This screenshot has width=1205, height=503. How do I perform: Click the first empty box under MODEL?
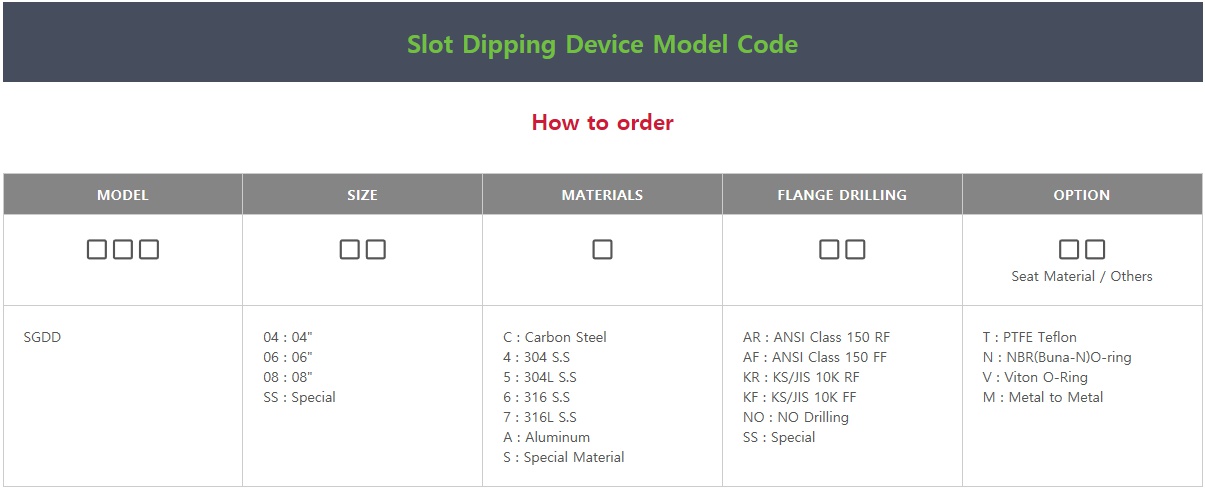click(x=97, y=250)
